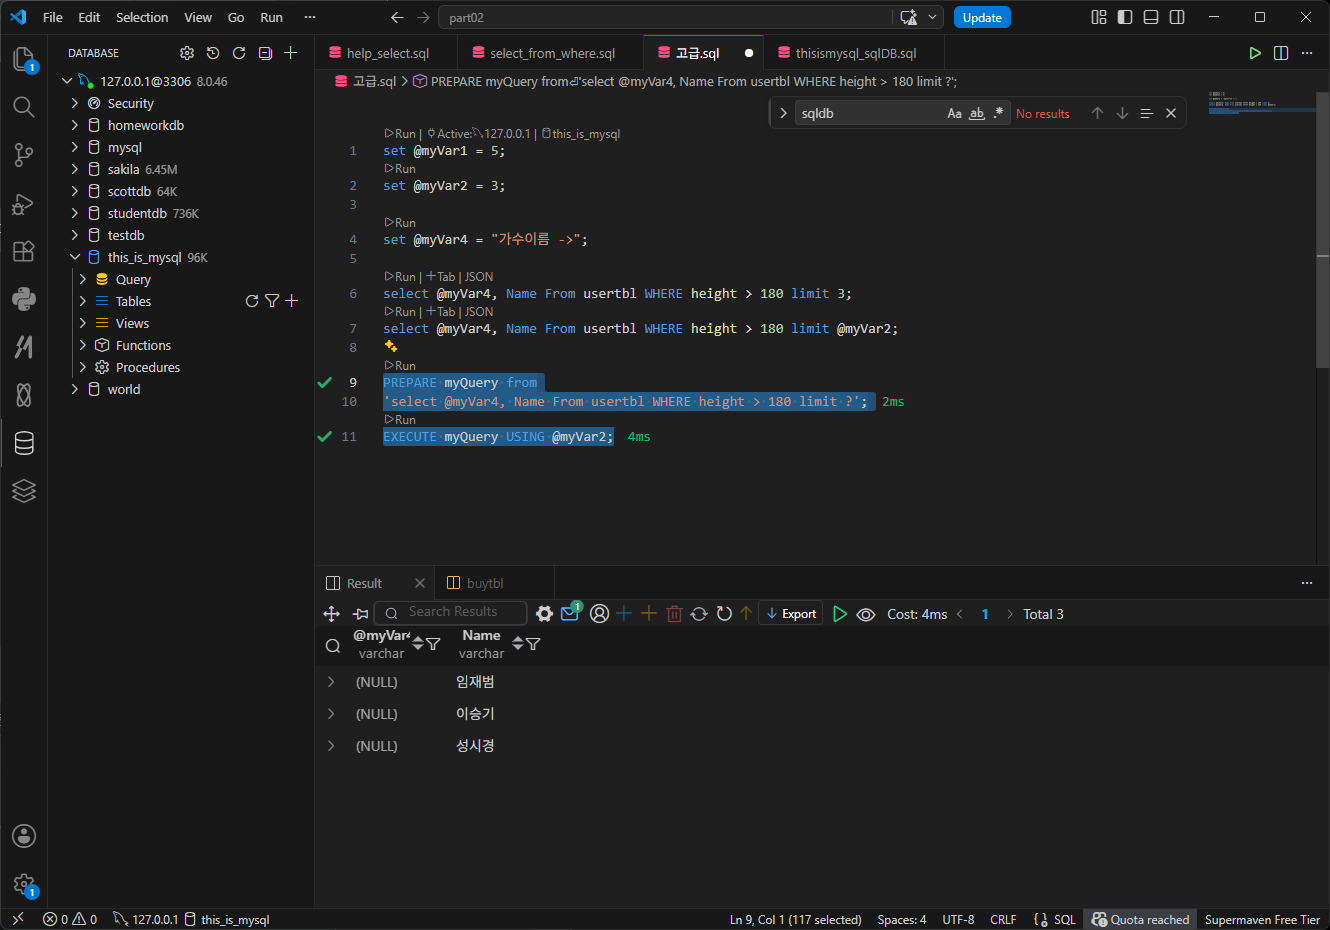This screenshot has width=1330, height=930.
Task: Toggle Use Regular Expression in find
Action: tap(998, 113)
